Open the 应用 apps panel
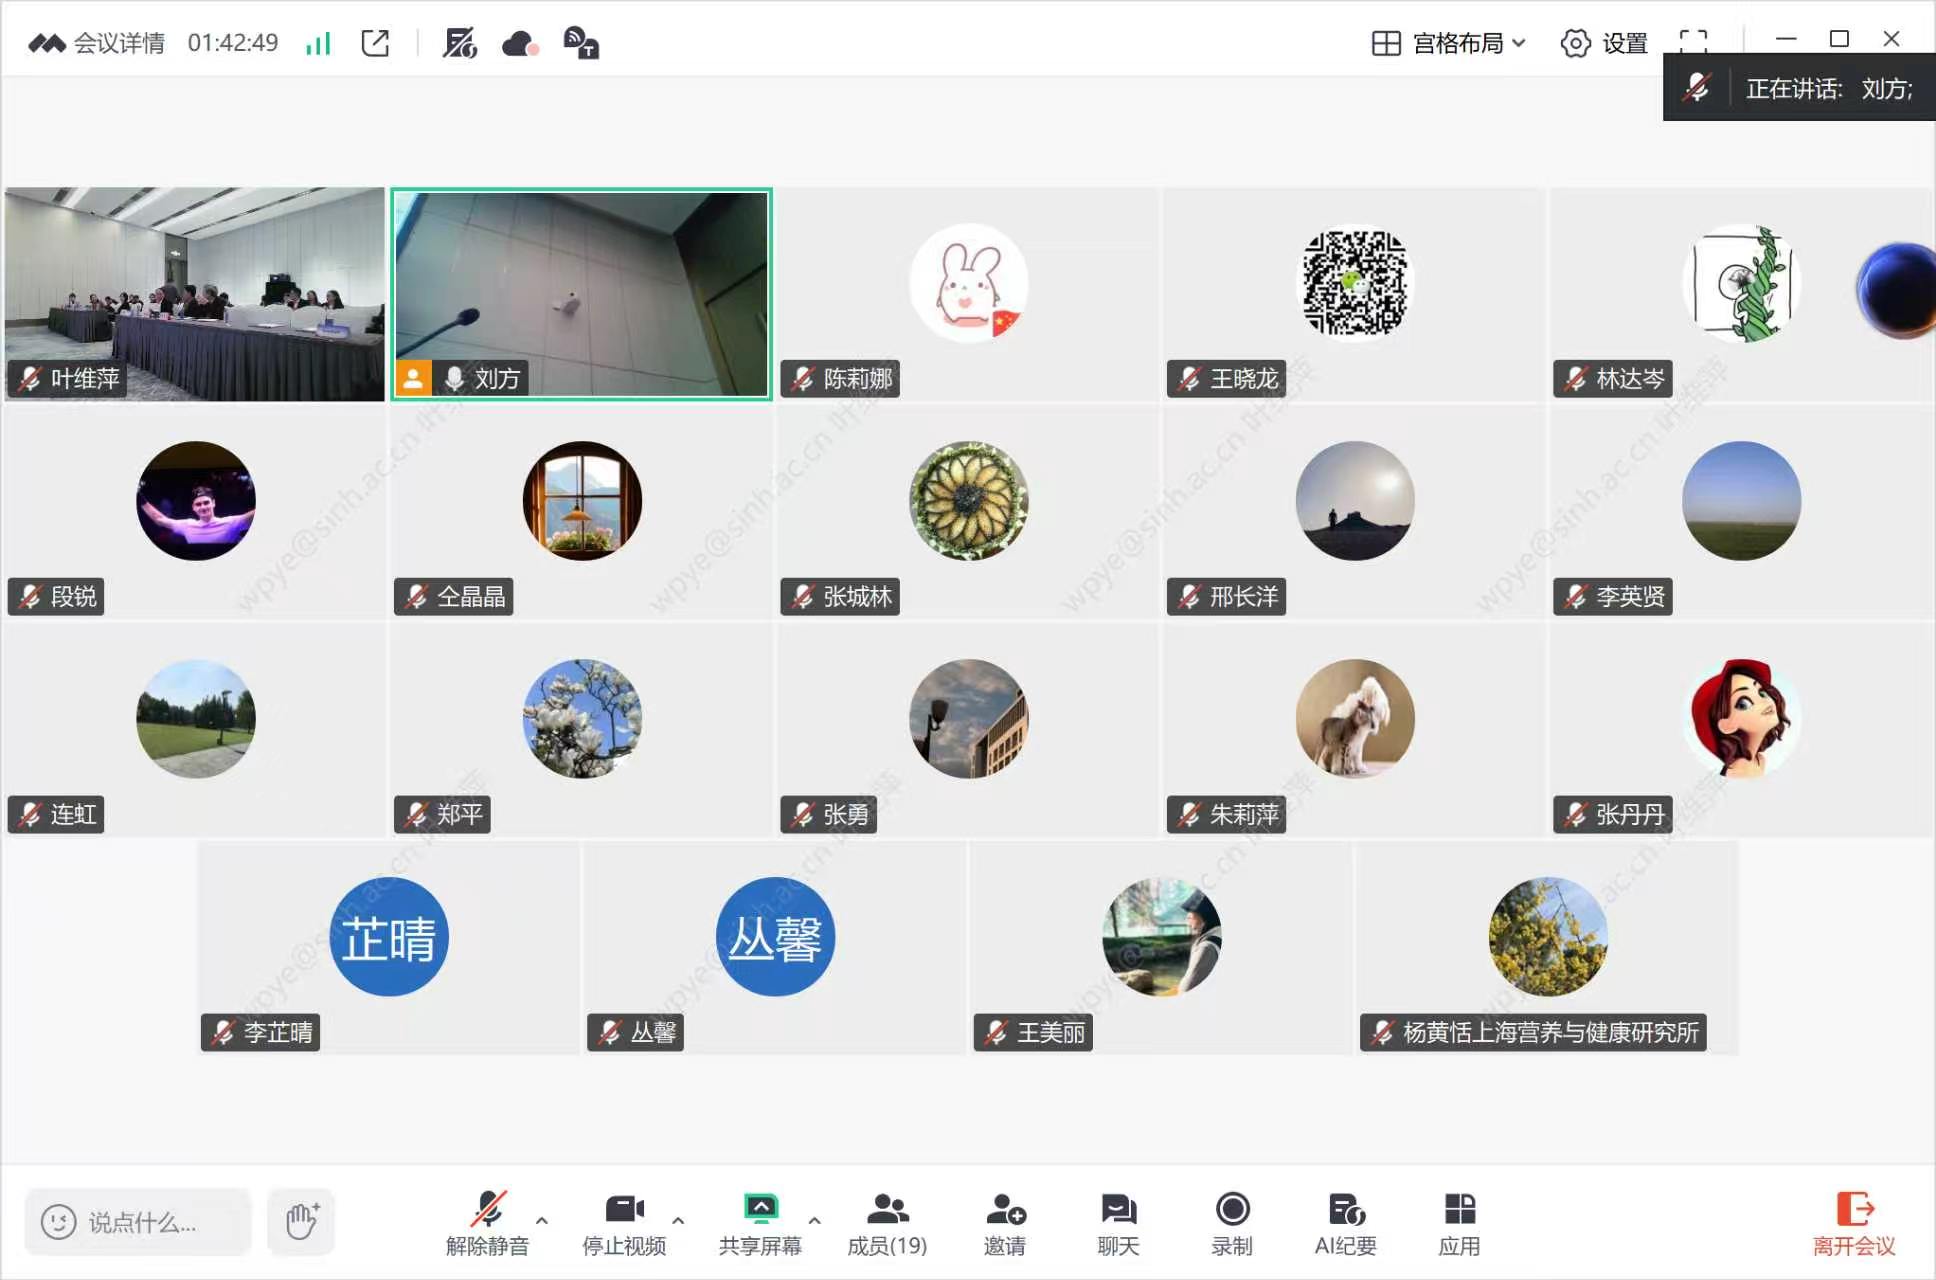This screenshot has height=1280, width=1936. pos(1459,1223)
